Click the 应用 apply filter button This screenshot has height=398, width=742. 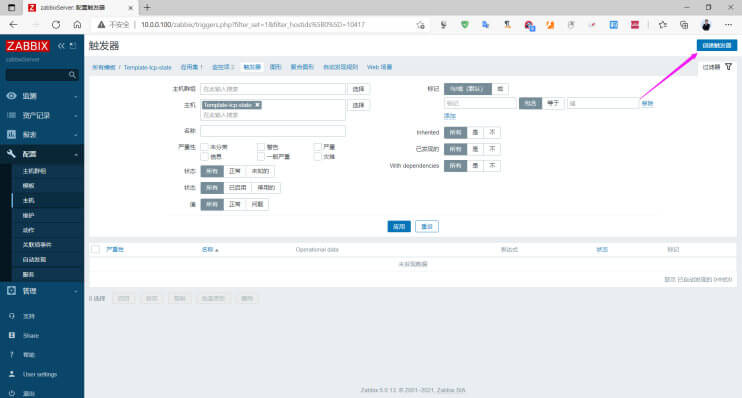coord(399,226)
